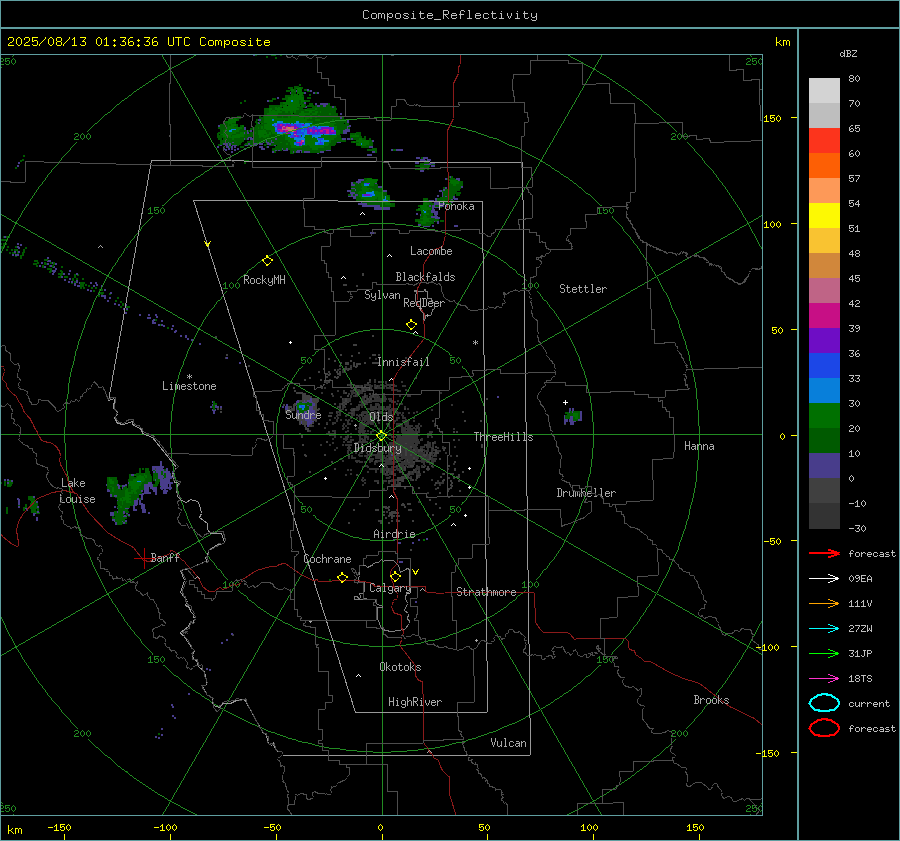Click the 30 dBZ light blue swatch
Screen dimensions: 900x841
point(824,390)
